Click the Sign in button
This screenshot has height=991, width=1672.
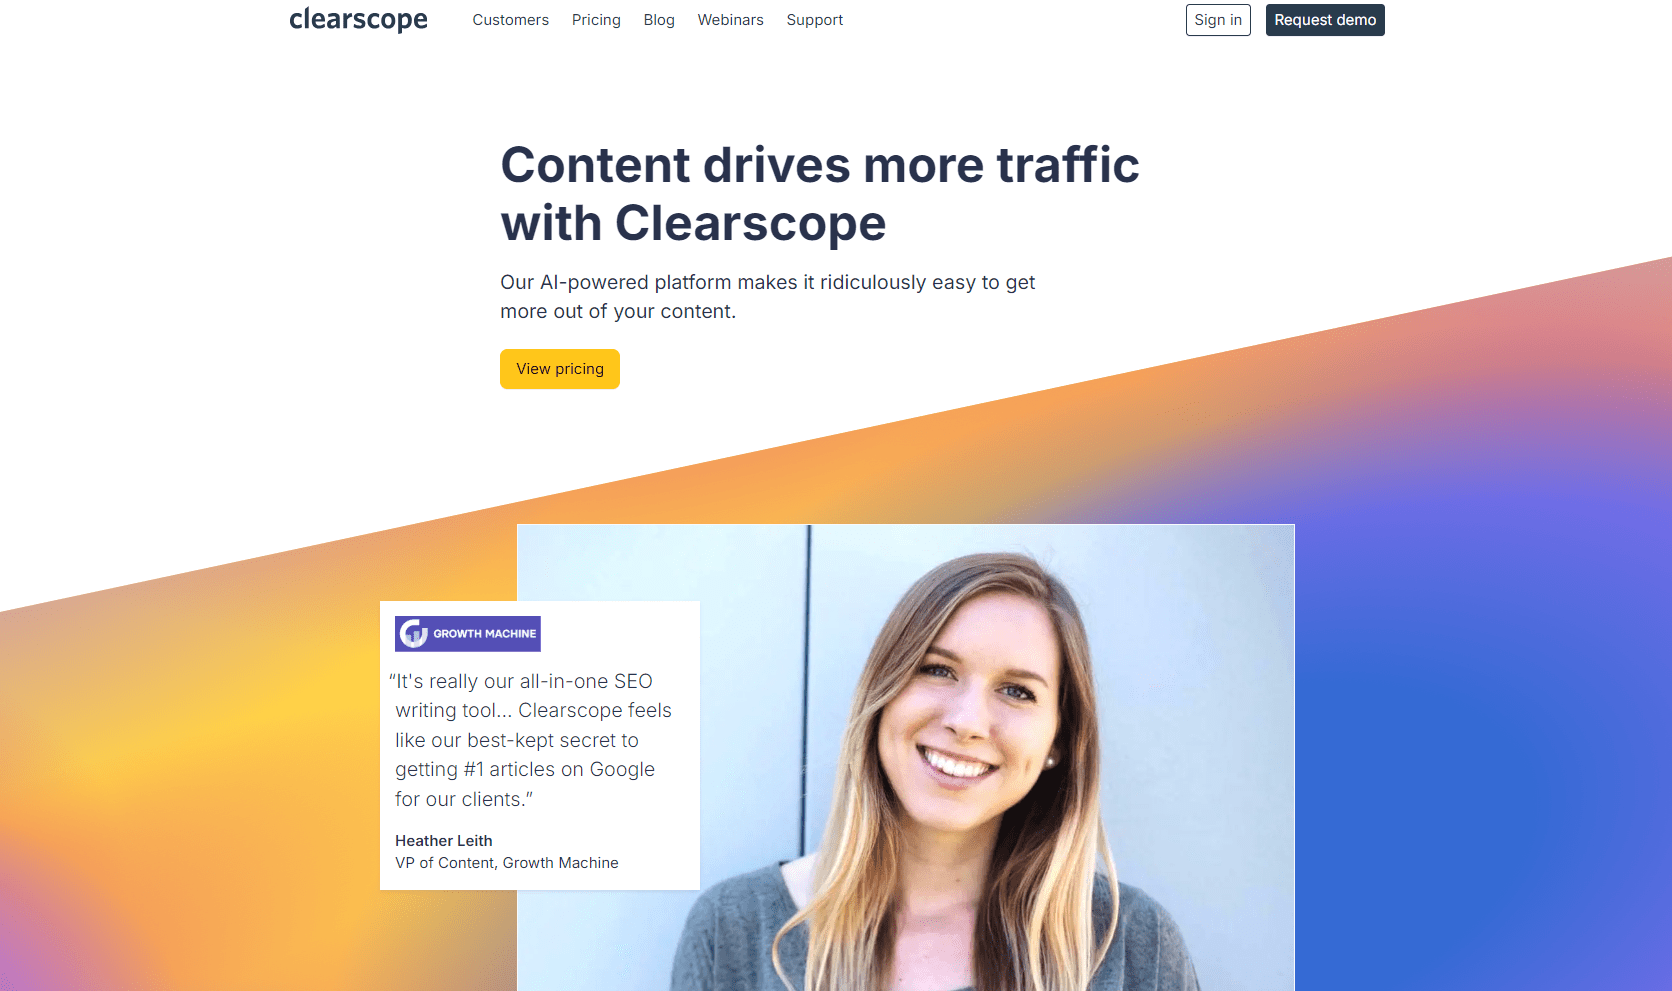click(1218, 20)
